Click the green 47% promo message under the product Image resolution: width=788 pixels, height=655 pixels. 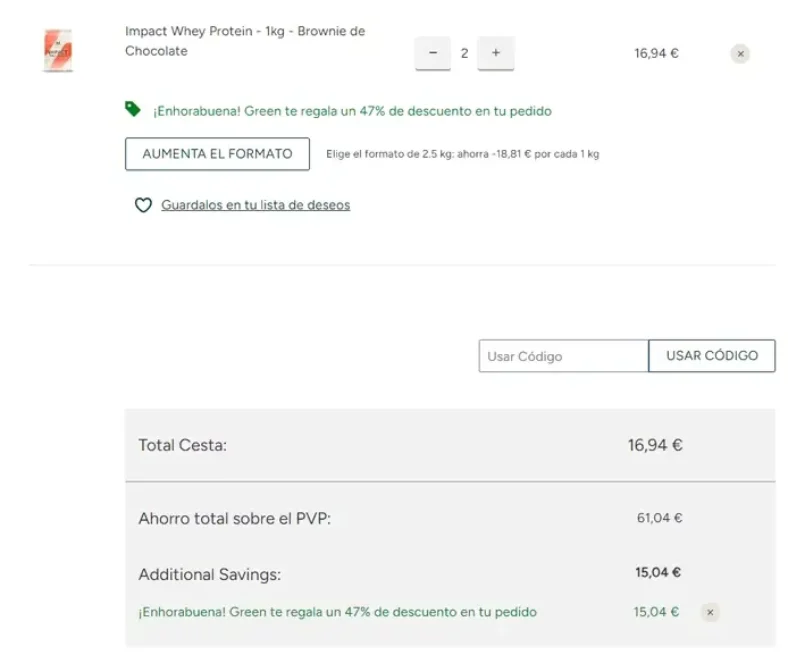[352, 111]
